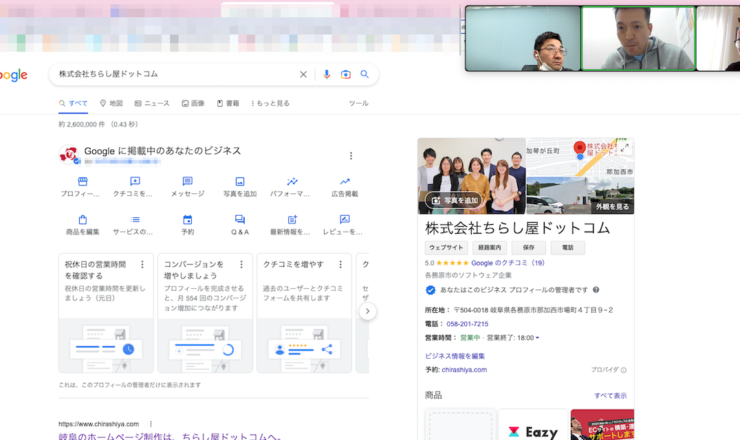Click the Google logo
This screenshot has width=740, height=440.
[13, 75]
